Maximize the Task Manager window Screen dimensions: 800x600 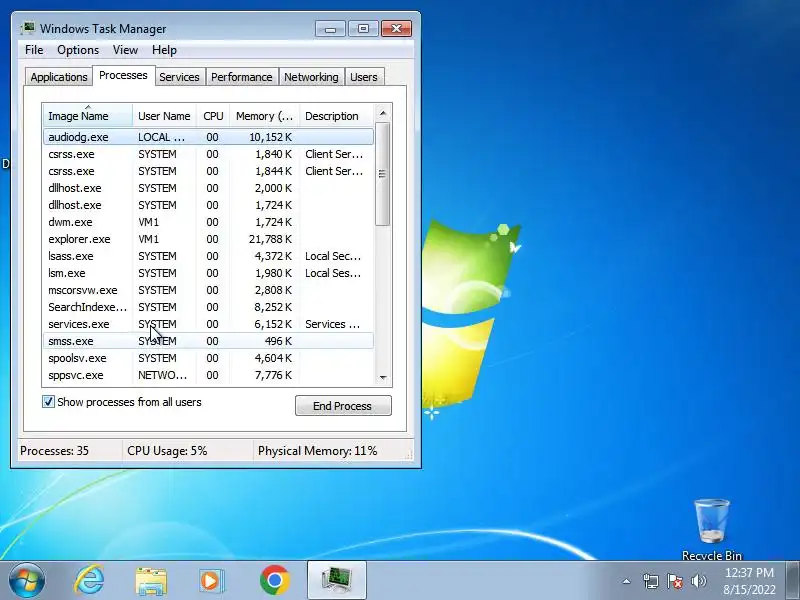pyautogui.click(x=363, y=29)
